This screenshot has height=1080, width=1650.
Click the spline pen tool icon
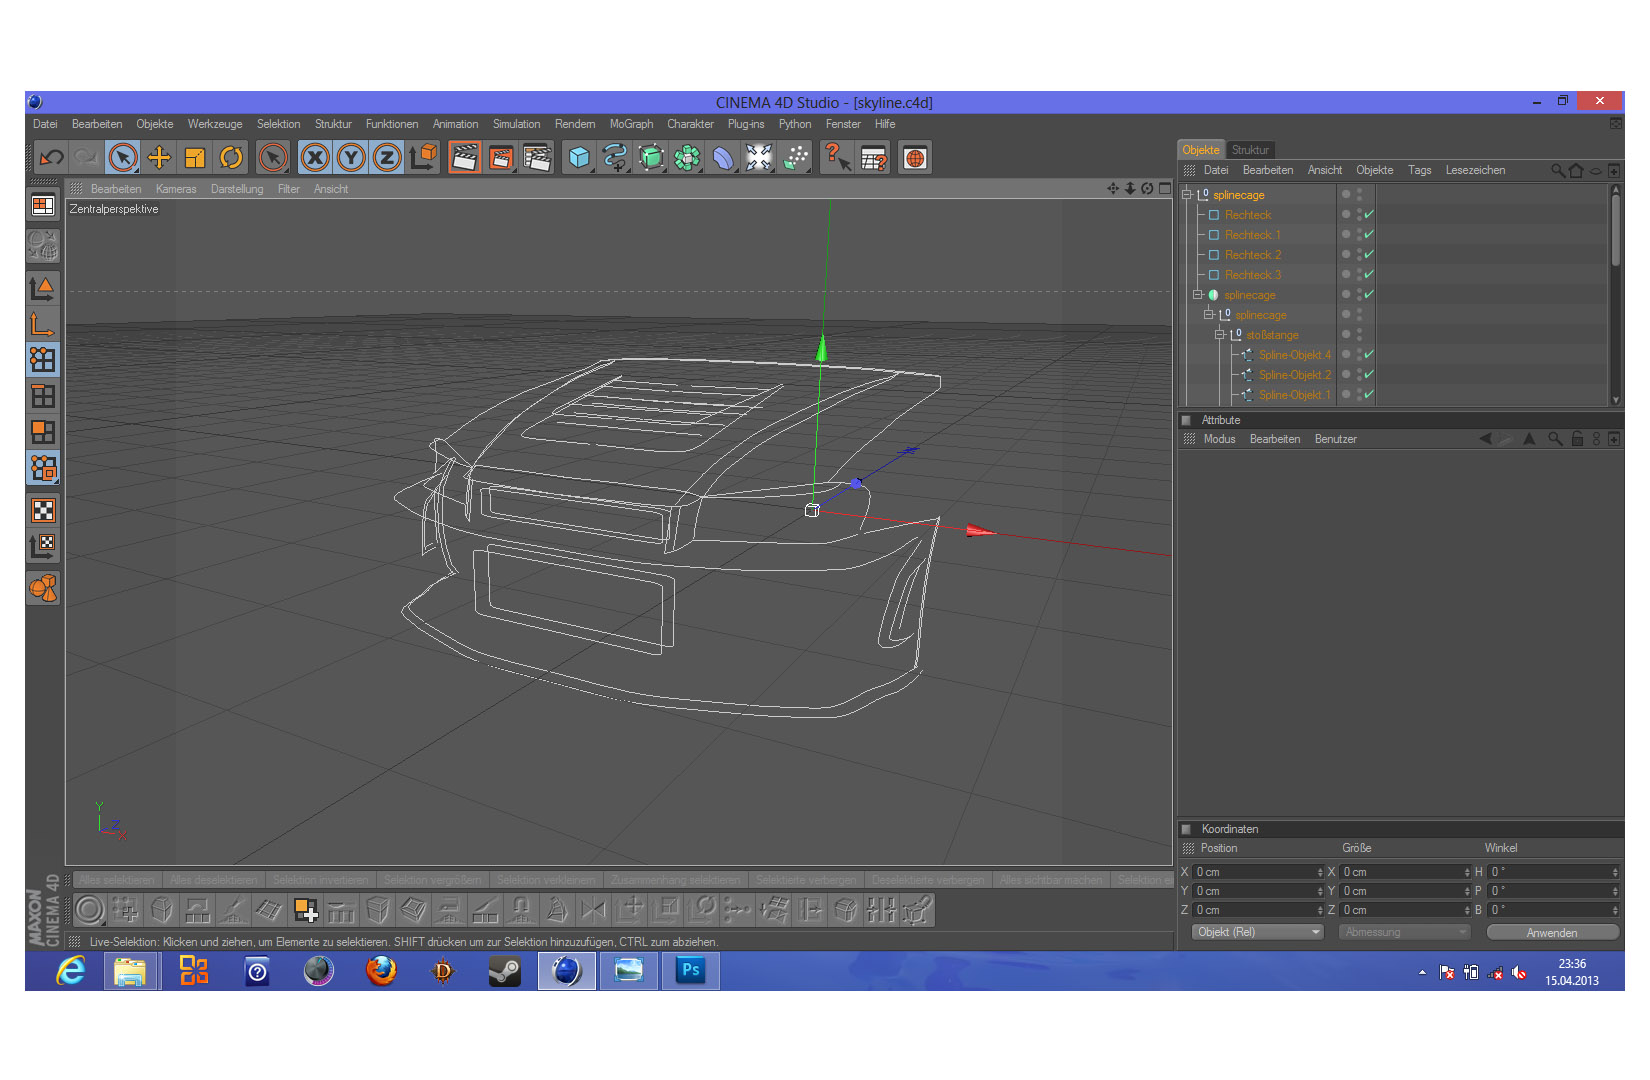coord(615,158)
